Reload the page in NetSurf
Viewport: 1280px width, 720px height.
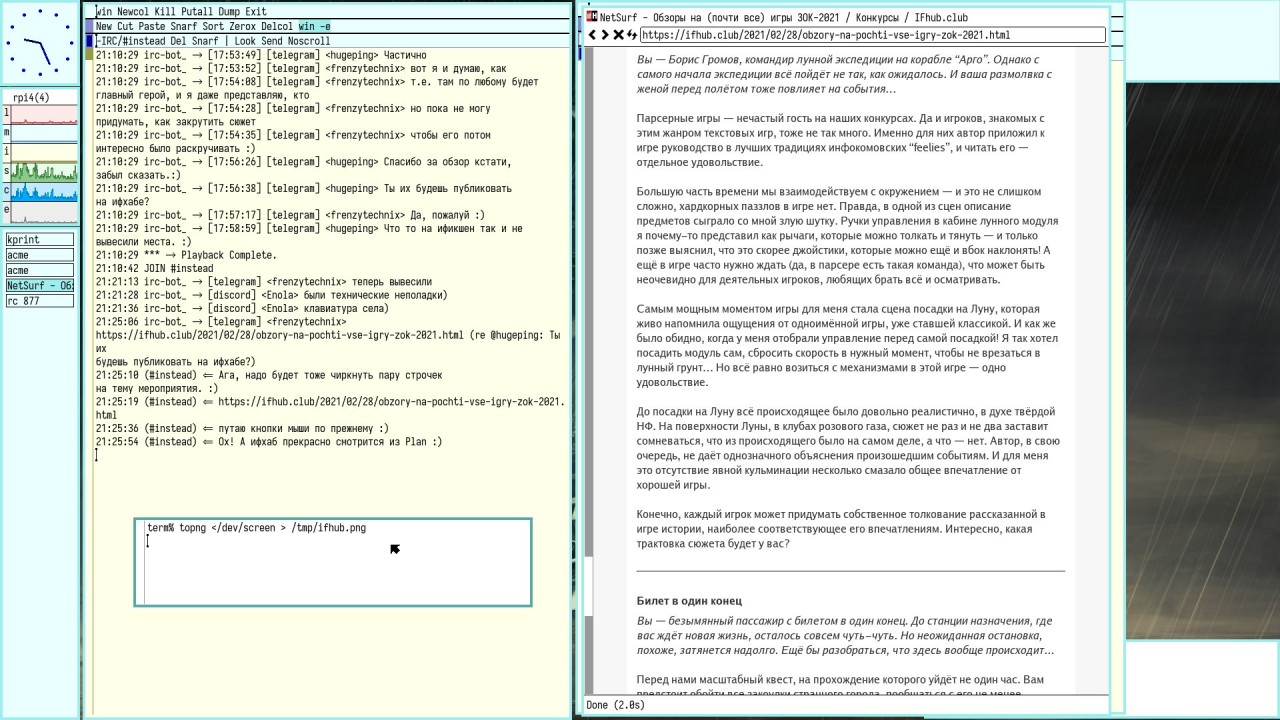[x=631, y=35]
